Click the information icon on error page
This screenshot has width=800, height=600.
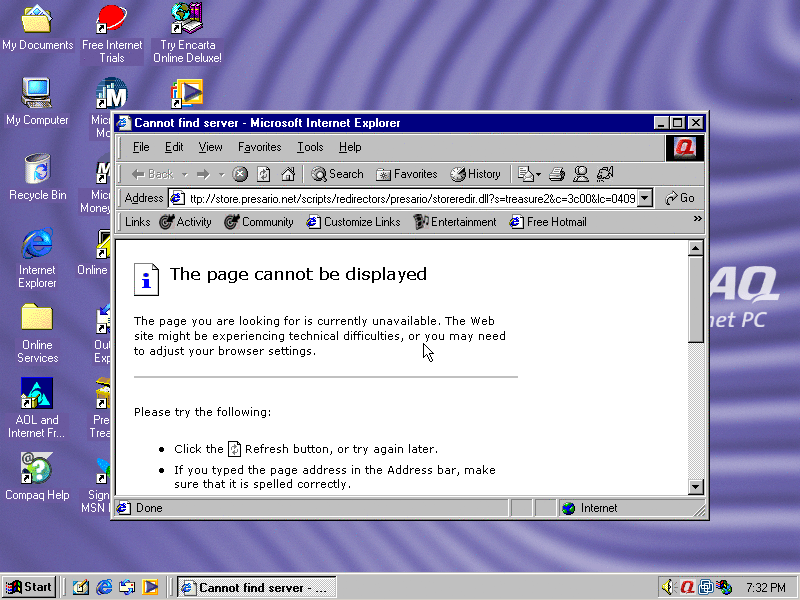(x=146, y=280)
